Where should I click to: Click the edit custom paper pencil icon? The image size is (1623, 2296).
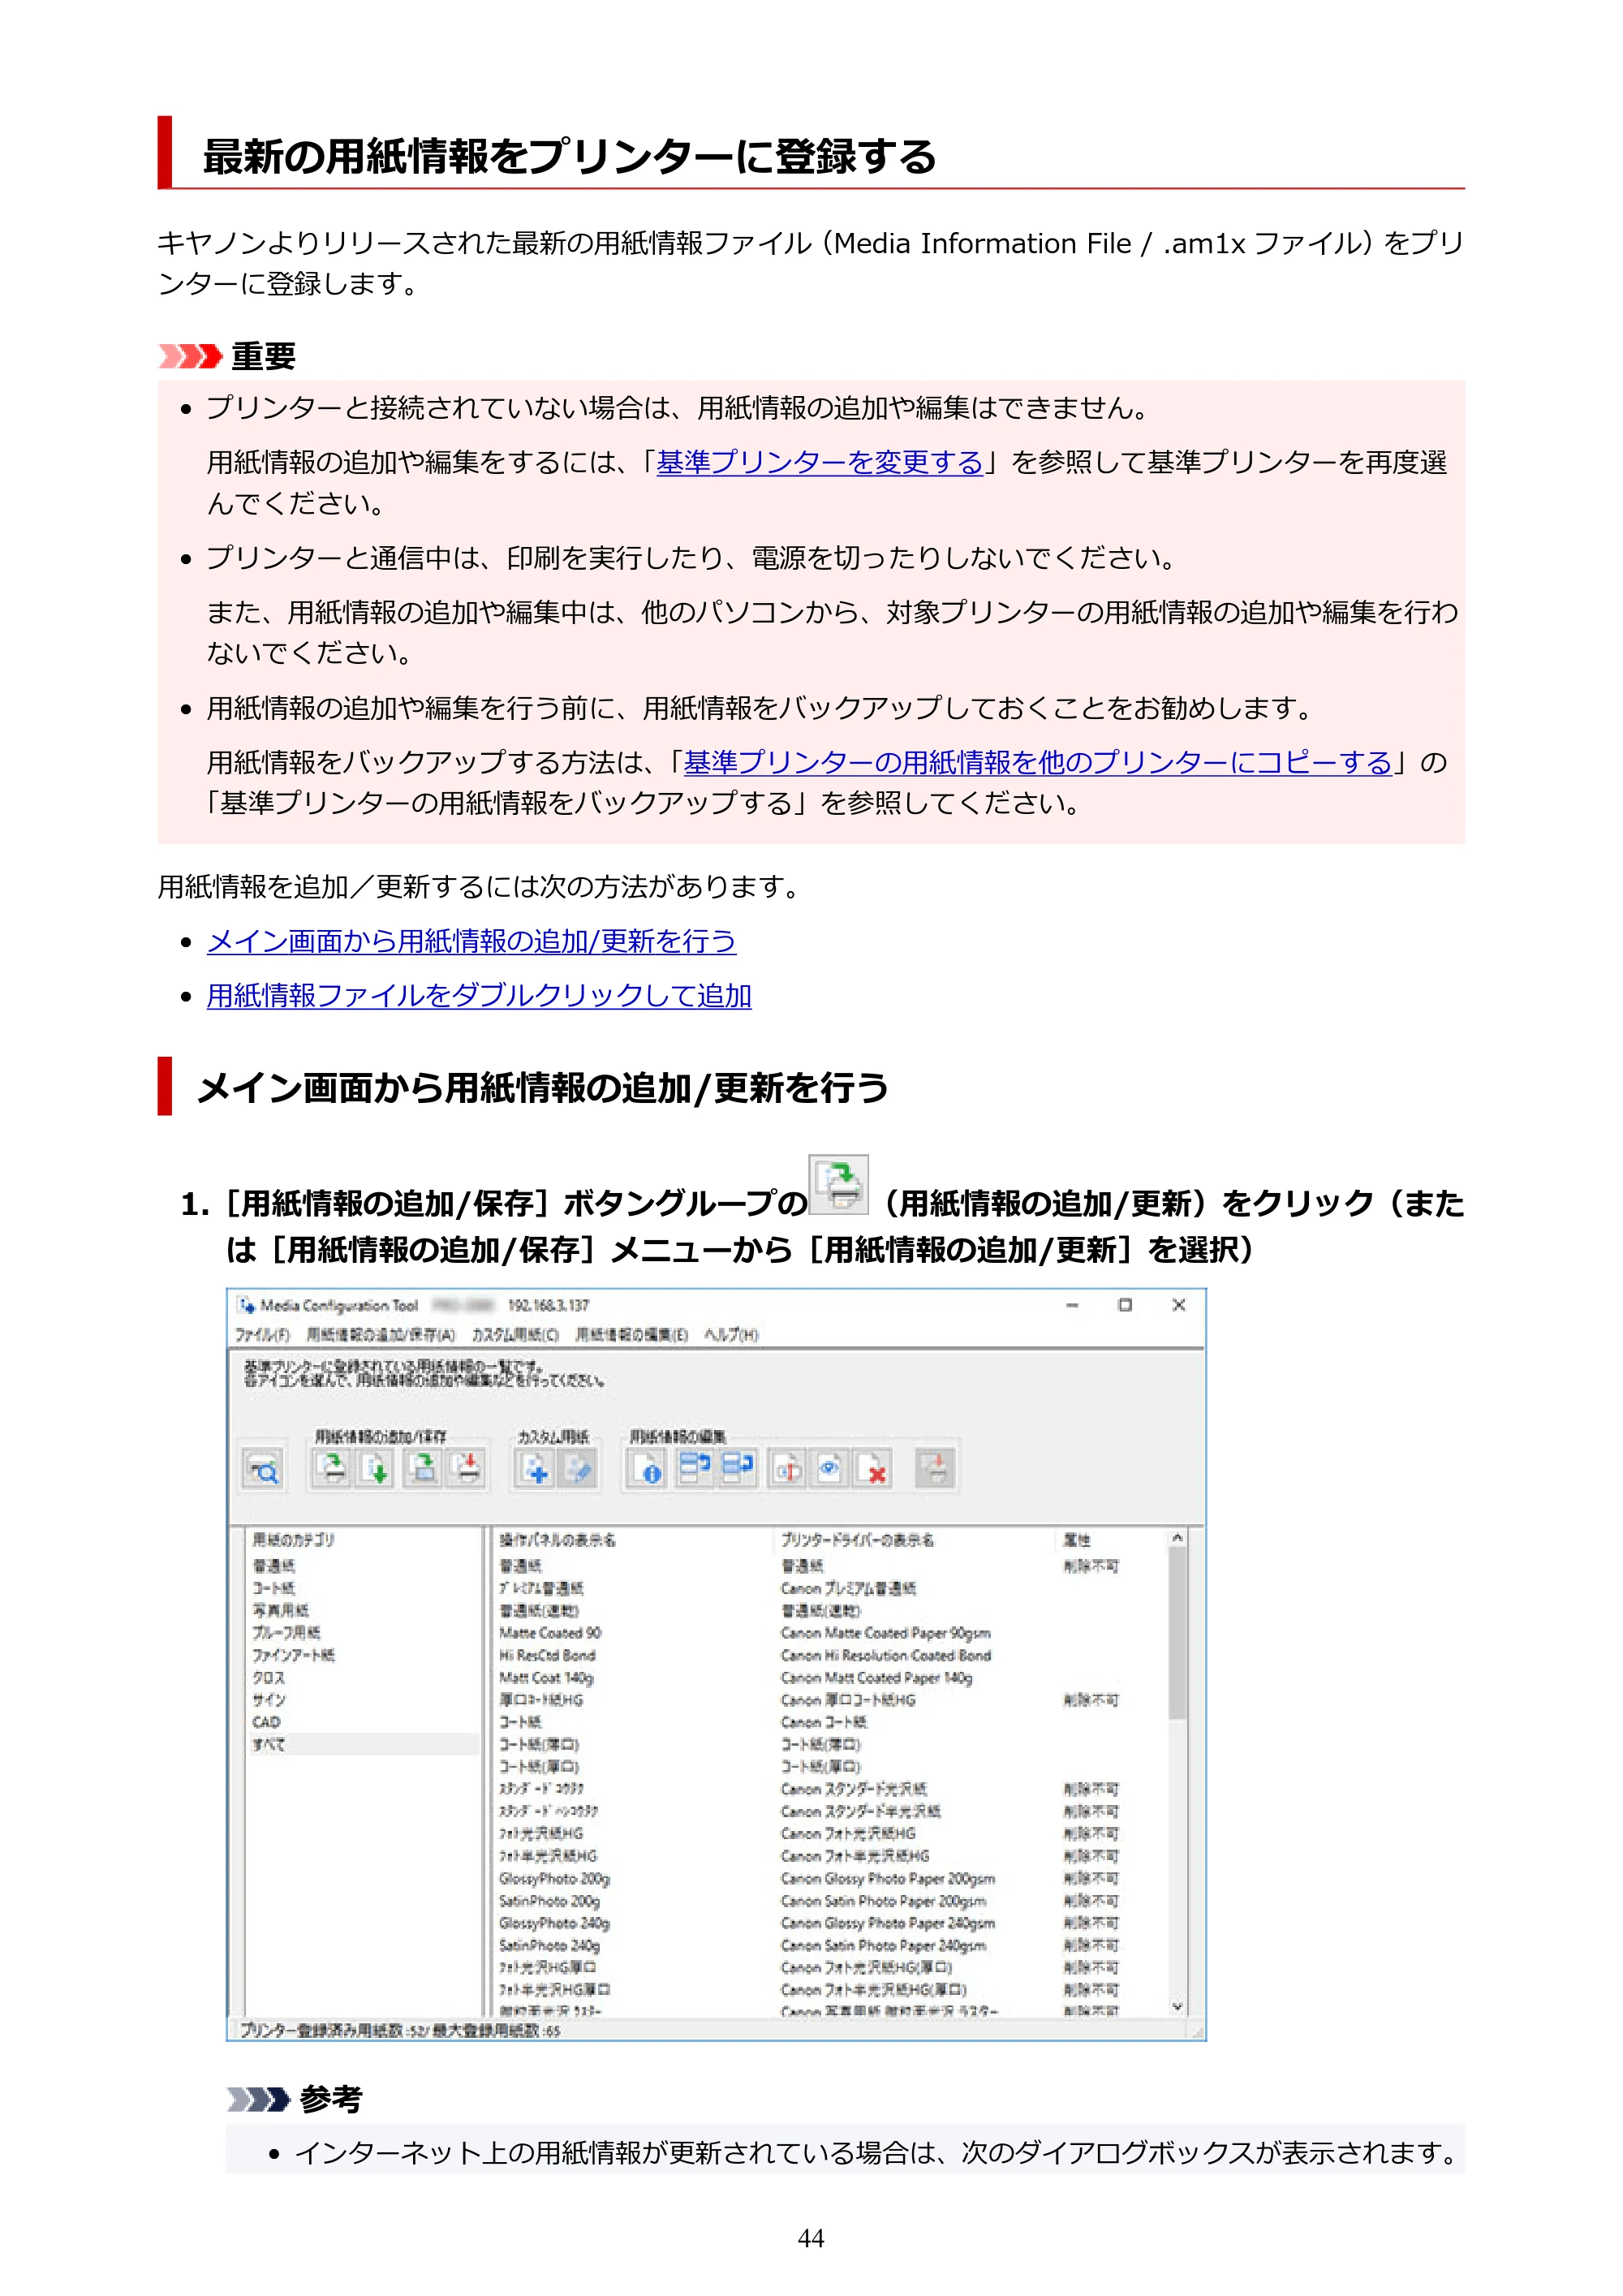(x=578, y=1469)
